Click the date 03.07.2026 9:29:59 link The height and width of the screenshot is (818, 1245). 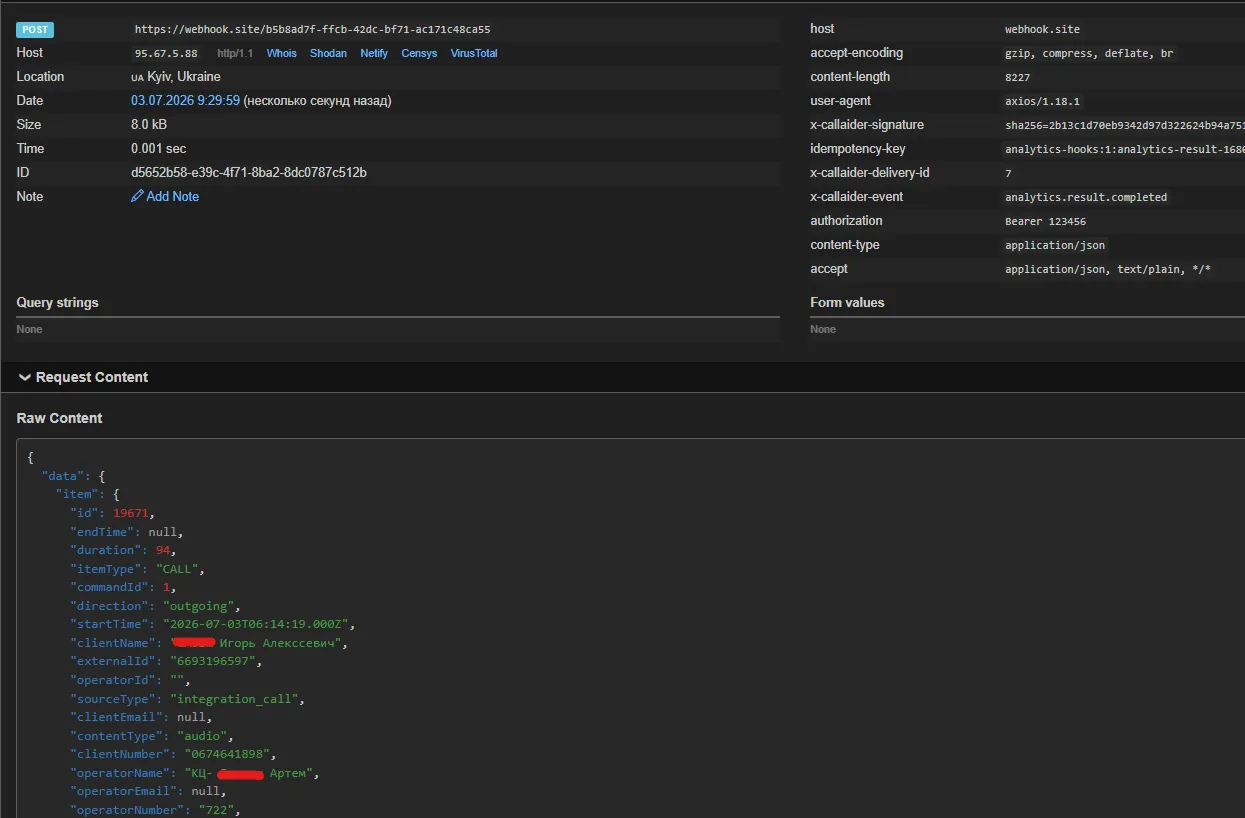point(185,101)
